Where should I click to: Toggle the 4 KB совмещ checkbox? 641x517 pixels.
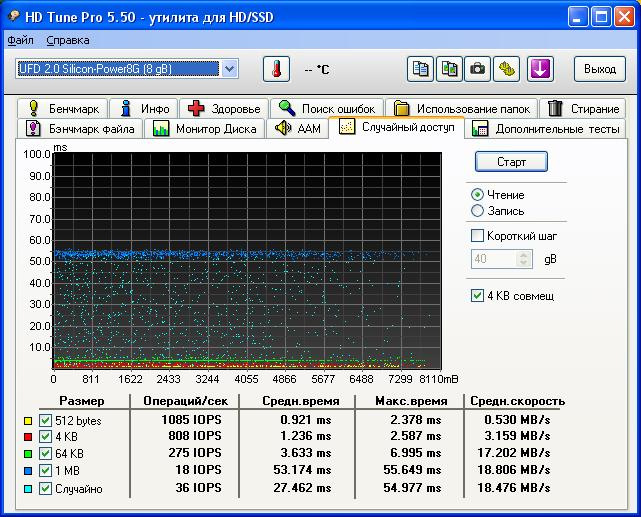point(477,295)
